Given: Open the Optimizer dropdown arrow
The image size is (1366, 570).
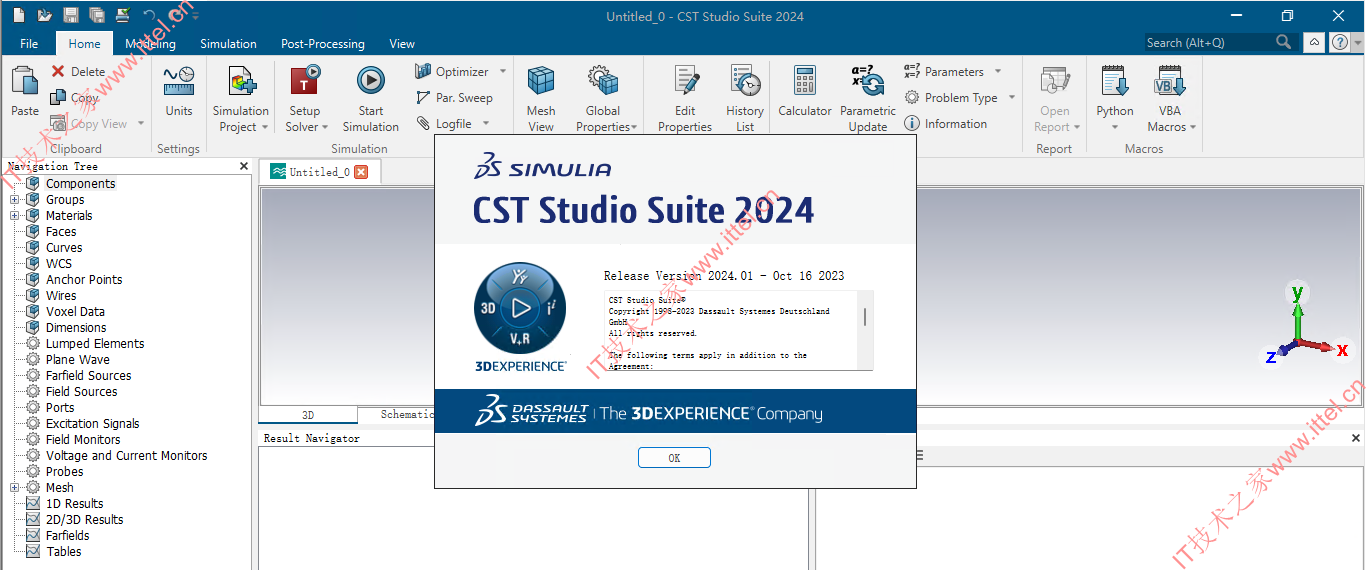Looking at the screenshot, I should pyautogui.click(x=503, y=72).
